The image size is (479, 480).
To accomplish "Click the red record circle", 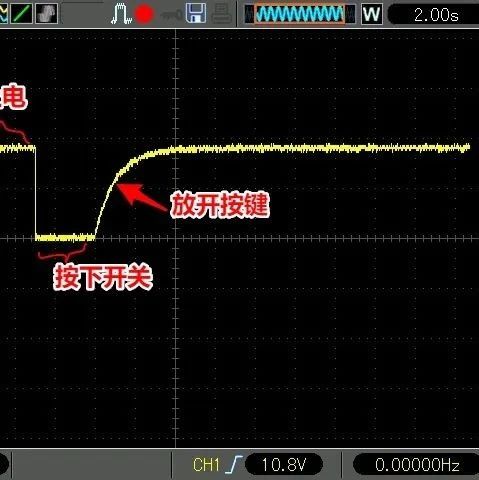I will tap(144, 14).
